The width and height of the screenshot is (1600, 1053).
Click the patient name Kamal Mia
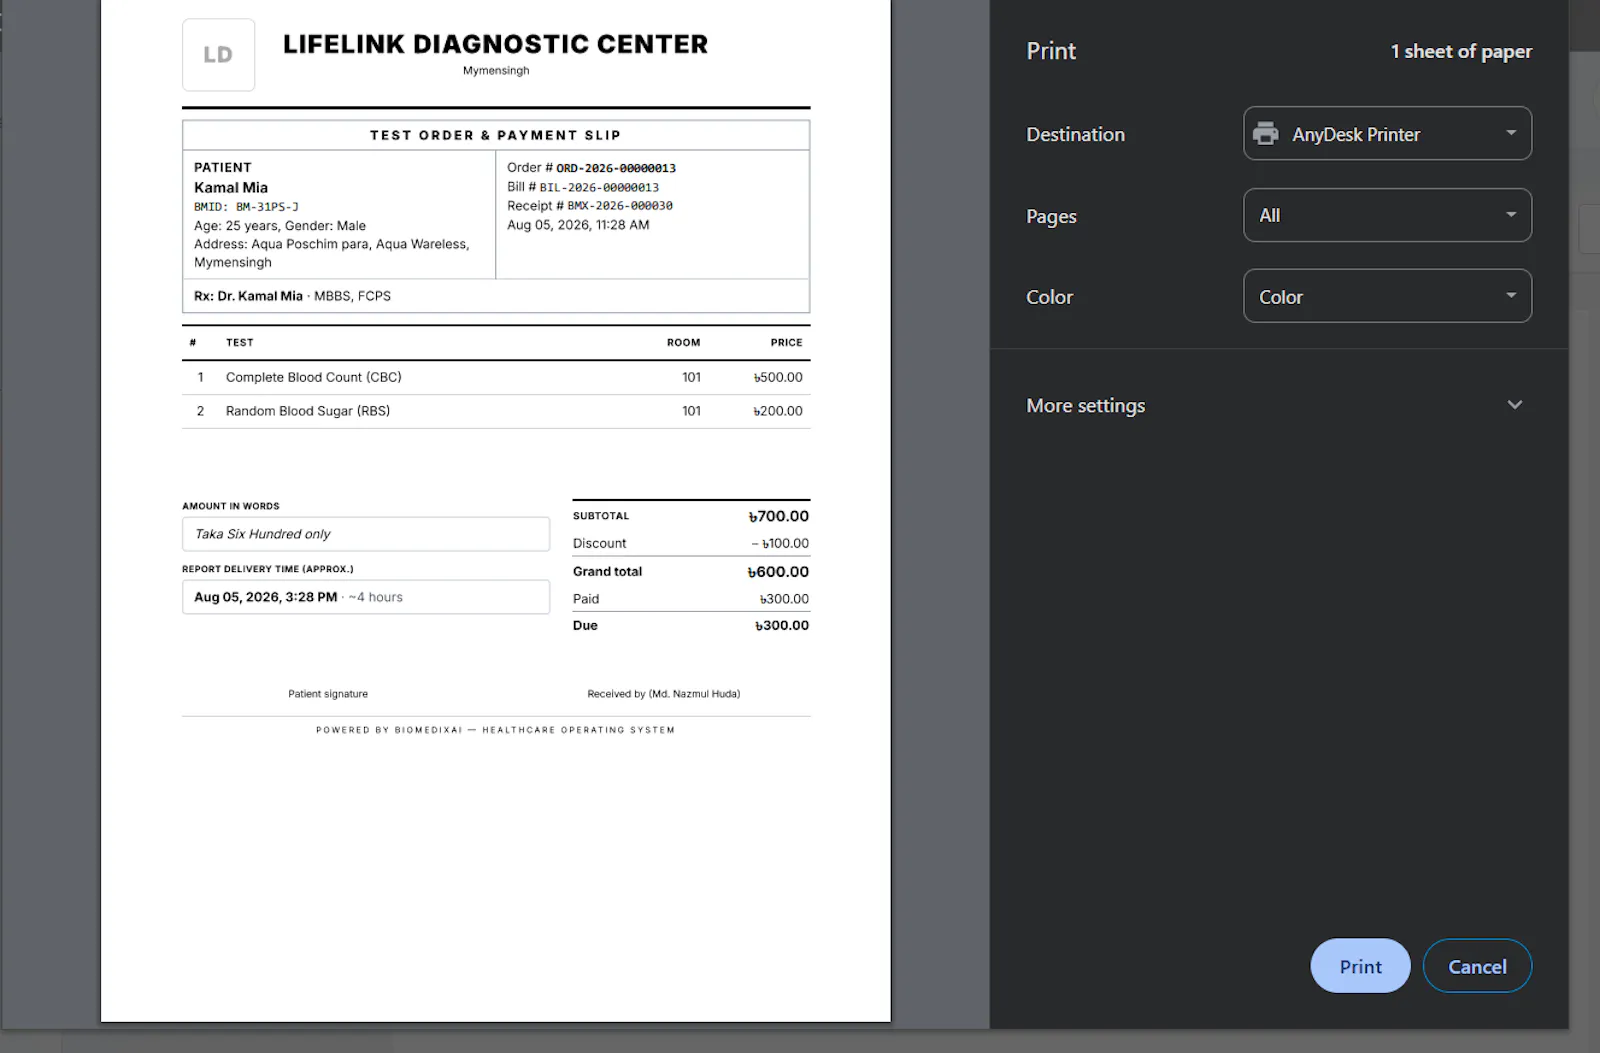coord(231,188)
